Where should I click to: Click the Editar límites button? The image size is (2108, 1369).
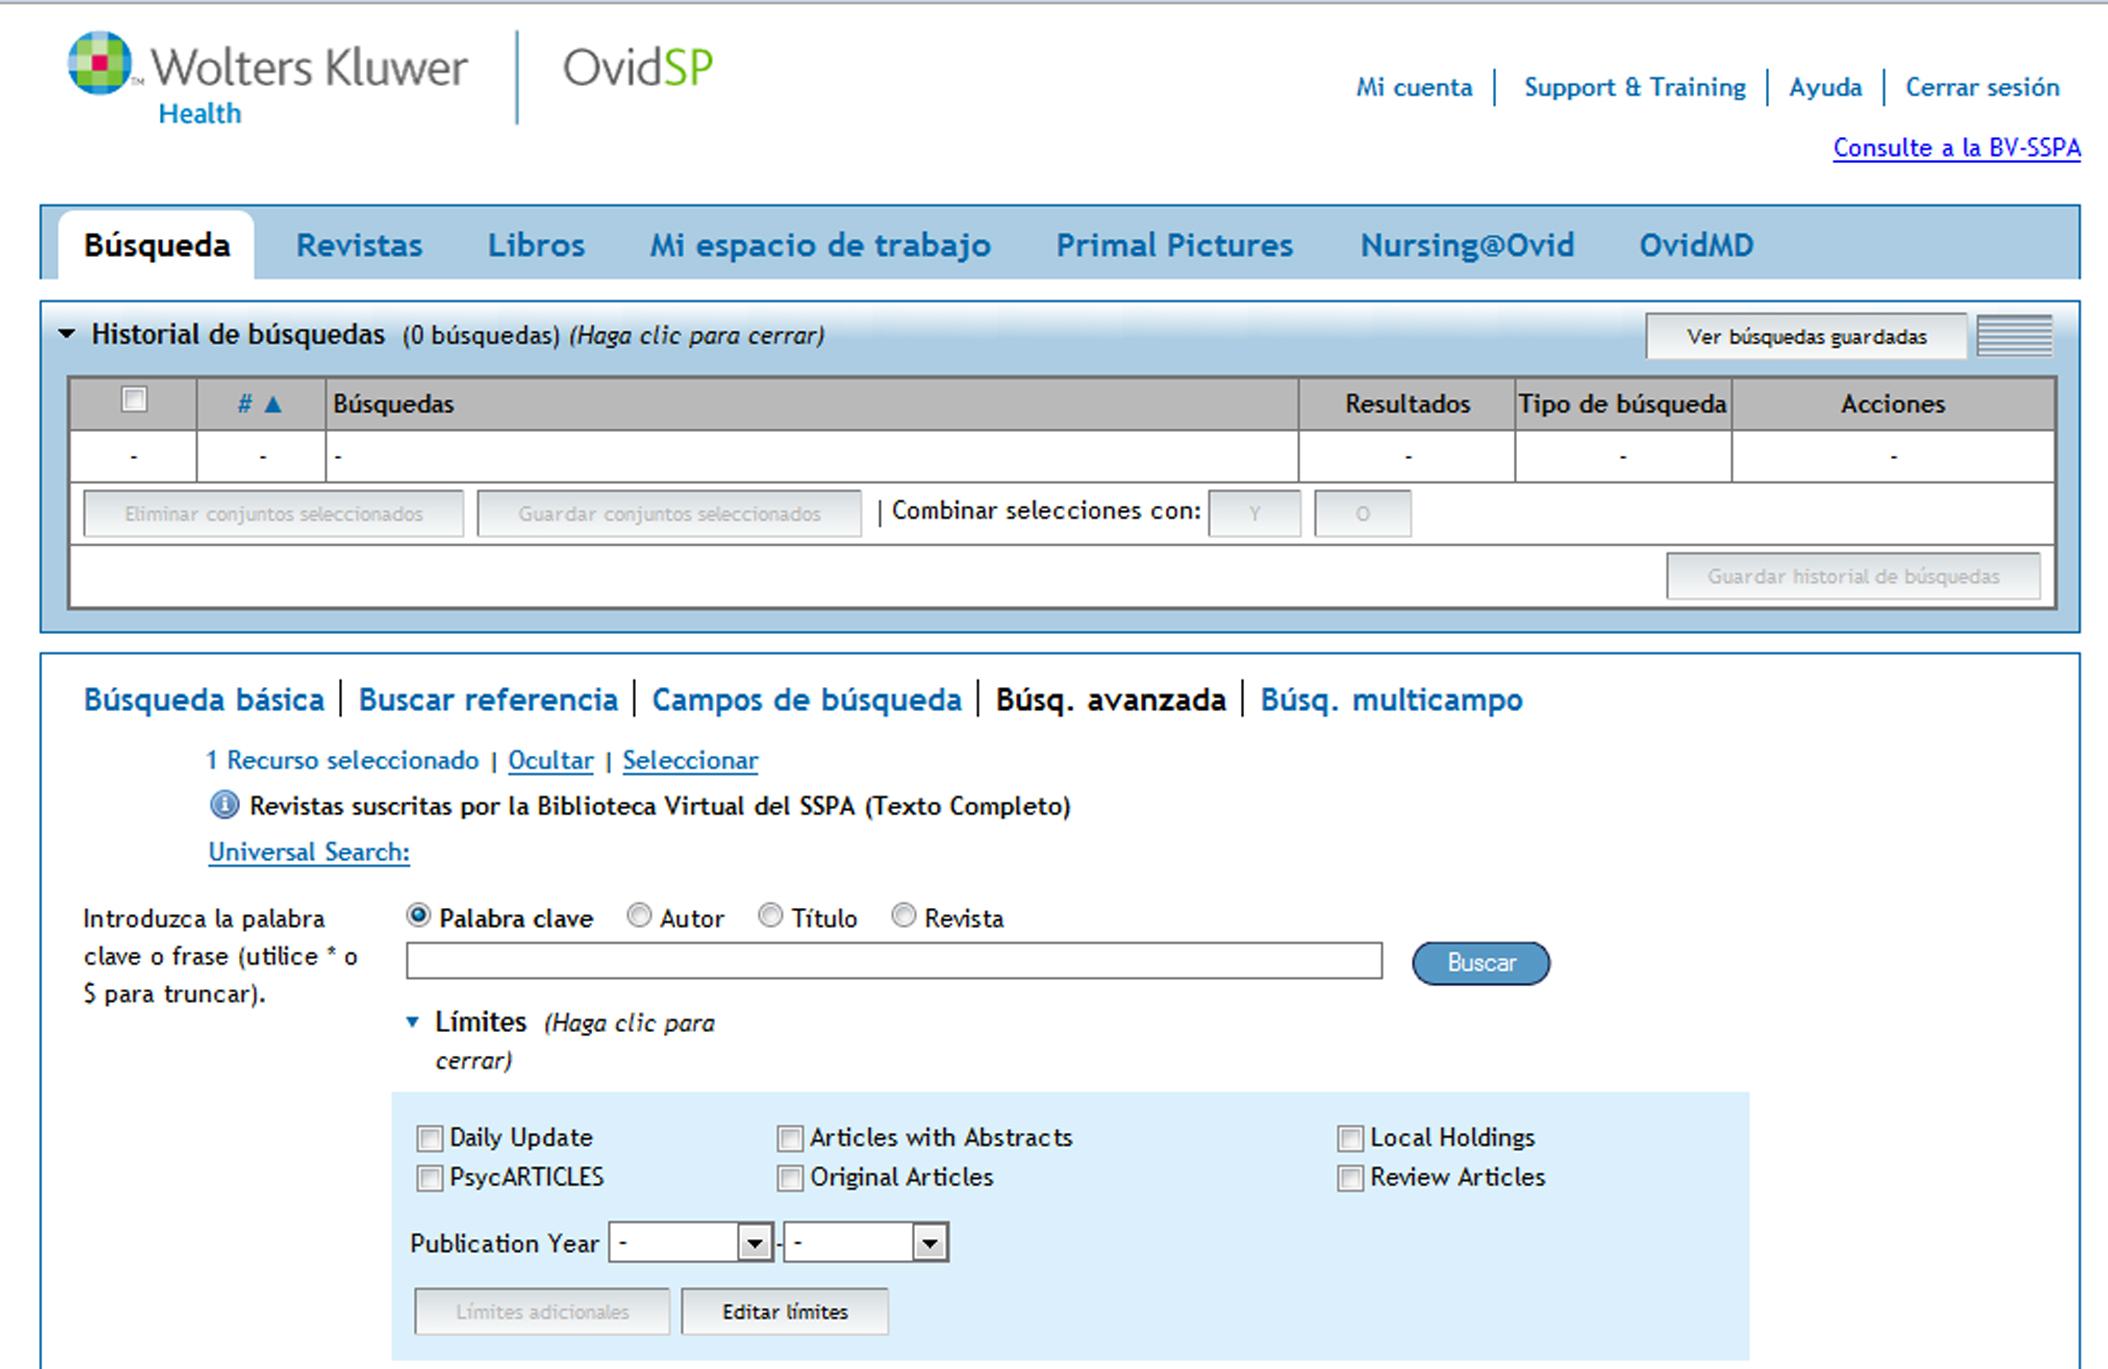pyautogui.click(x=784, y=1311)
